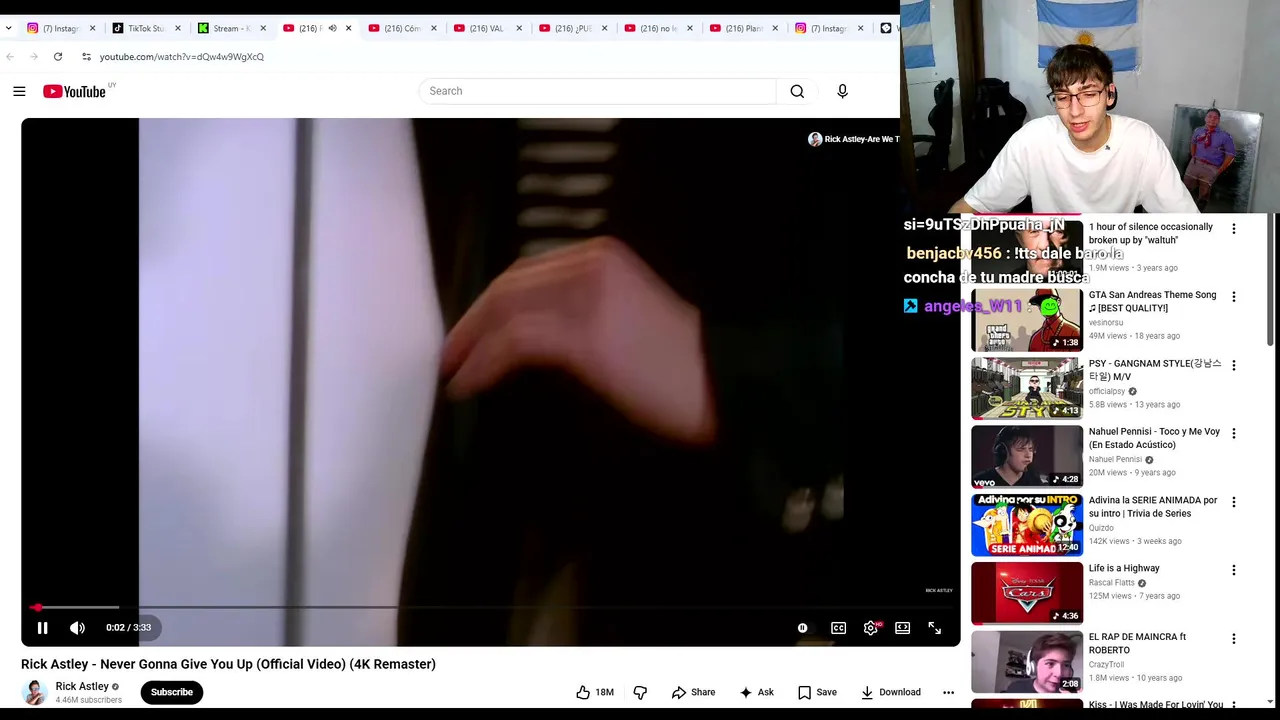Switch to the Stream Kick tab
The image size is (1280, 720).
coord(231,28)
